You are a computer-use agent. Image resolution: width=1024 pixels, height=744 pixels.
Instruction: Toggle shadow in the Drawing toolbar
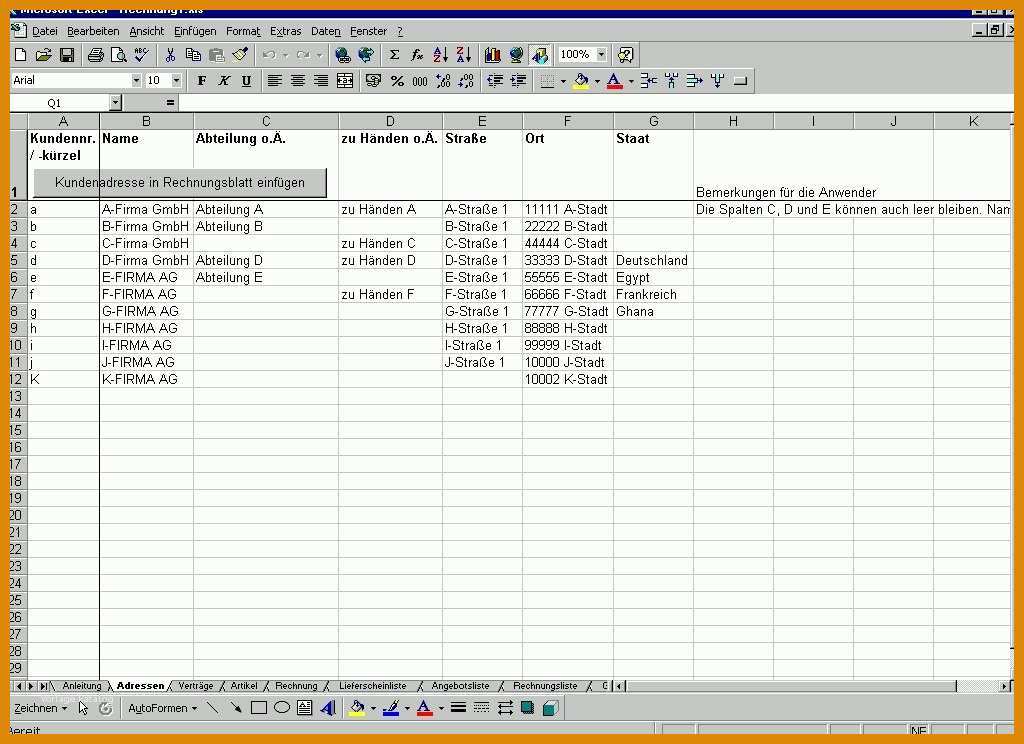[x=528, y=707]
